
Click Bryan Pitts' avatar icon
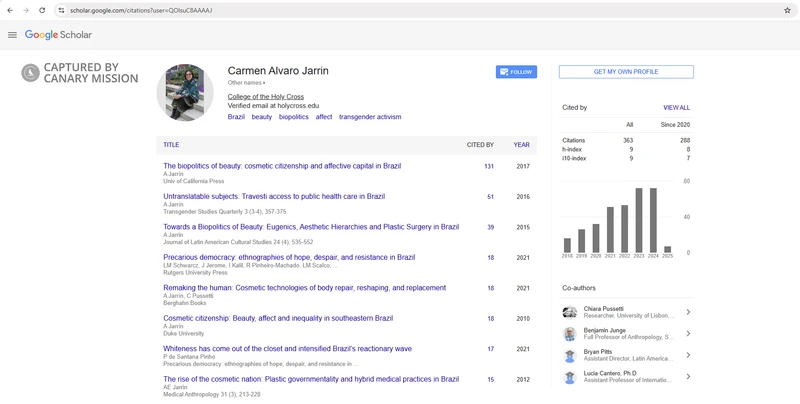click(569, 356)
